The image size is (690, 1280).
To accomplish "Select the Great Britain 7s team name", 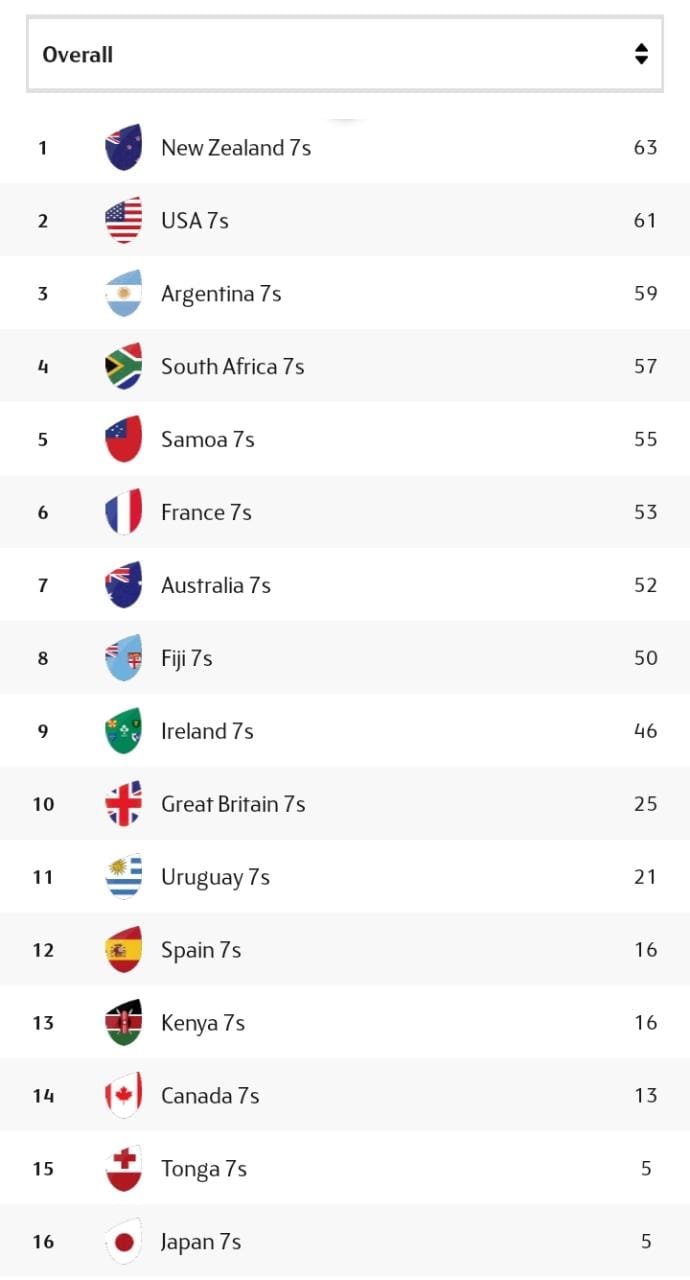I will 233,804.
